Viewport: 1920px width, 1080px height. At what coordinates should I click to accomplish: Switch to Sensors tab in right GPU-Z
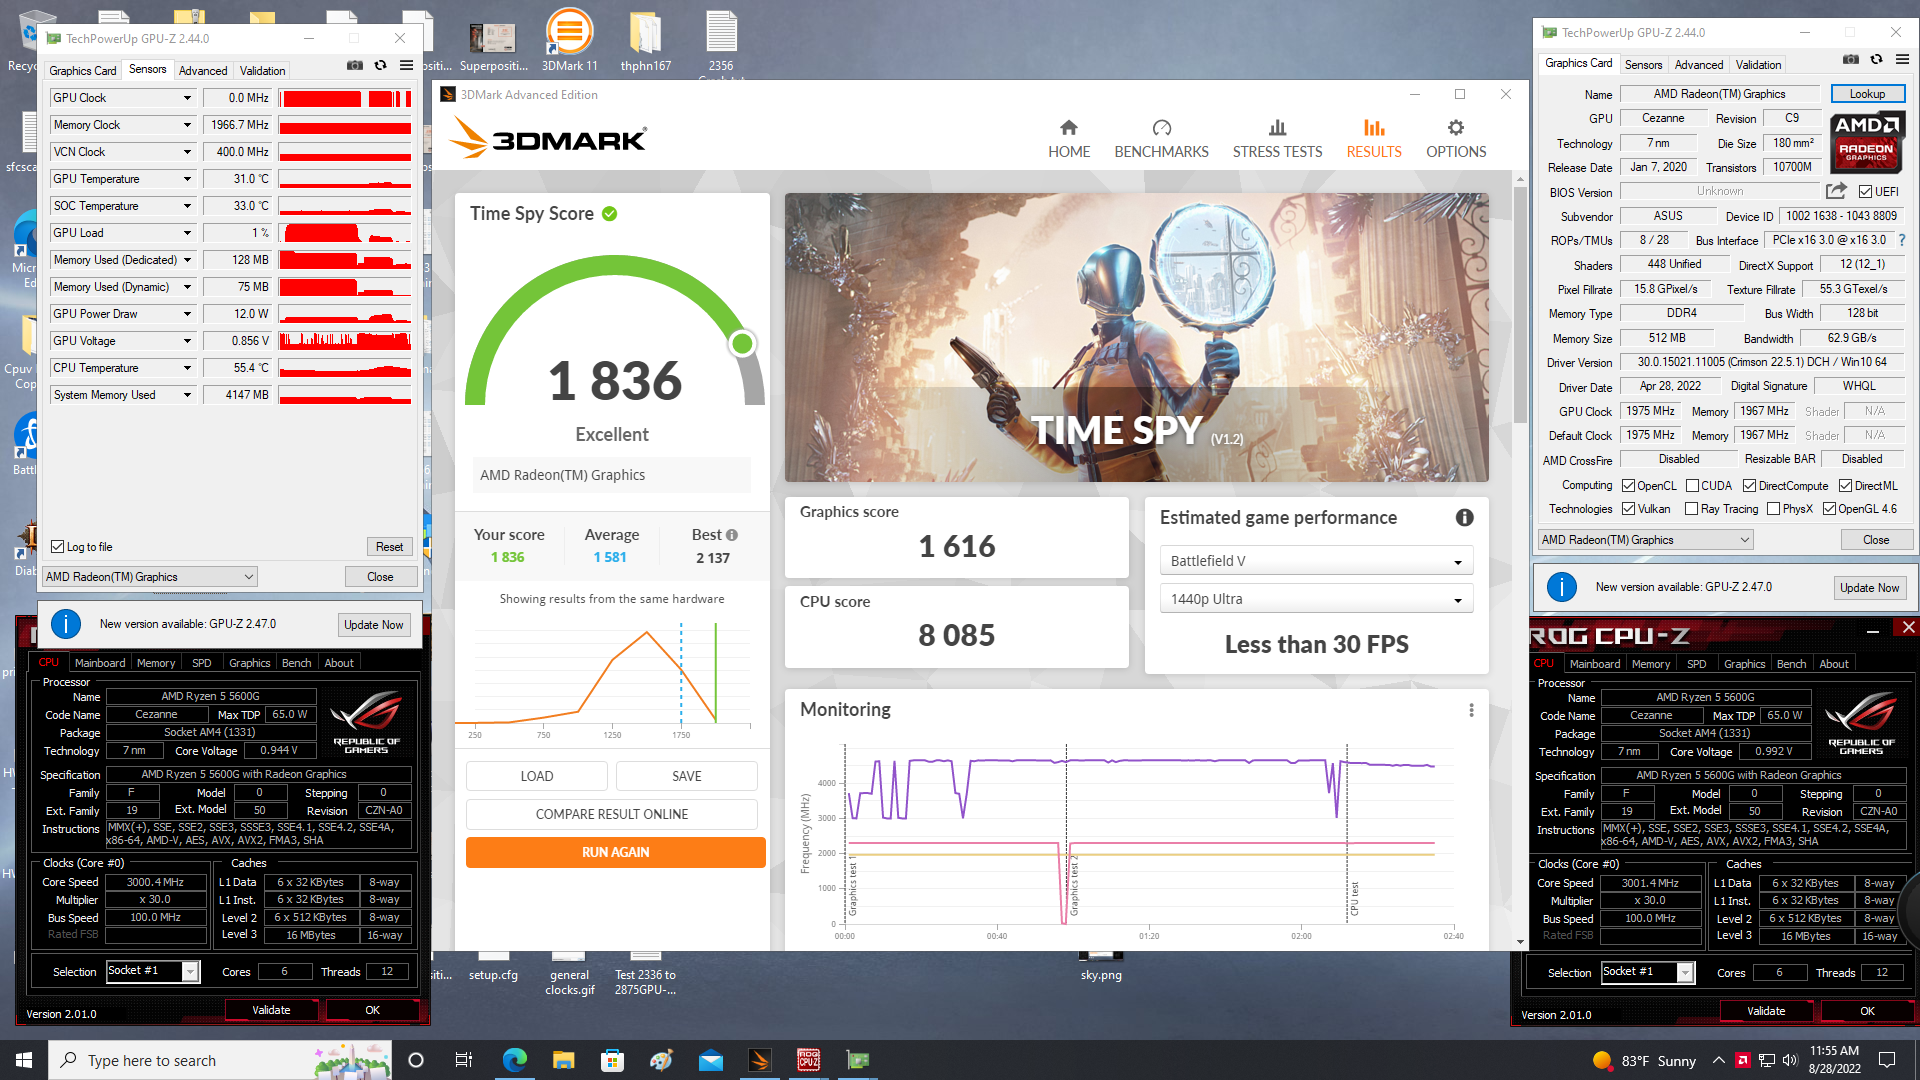click(1643, 64)
